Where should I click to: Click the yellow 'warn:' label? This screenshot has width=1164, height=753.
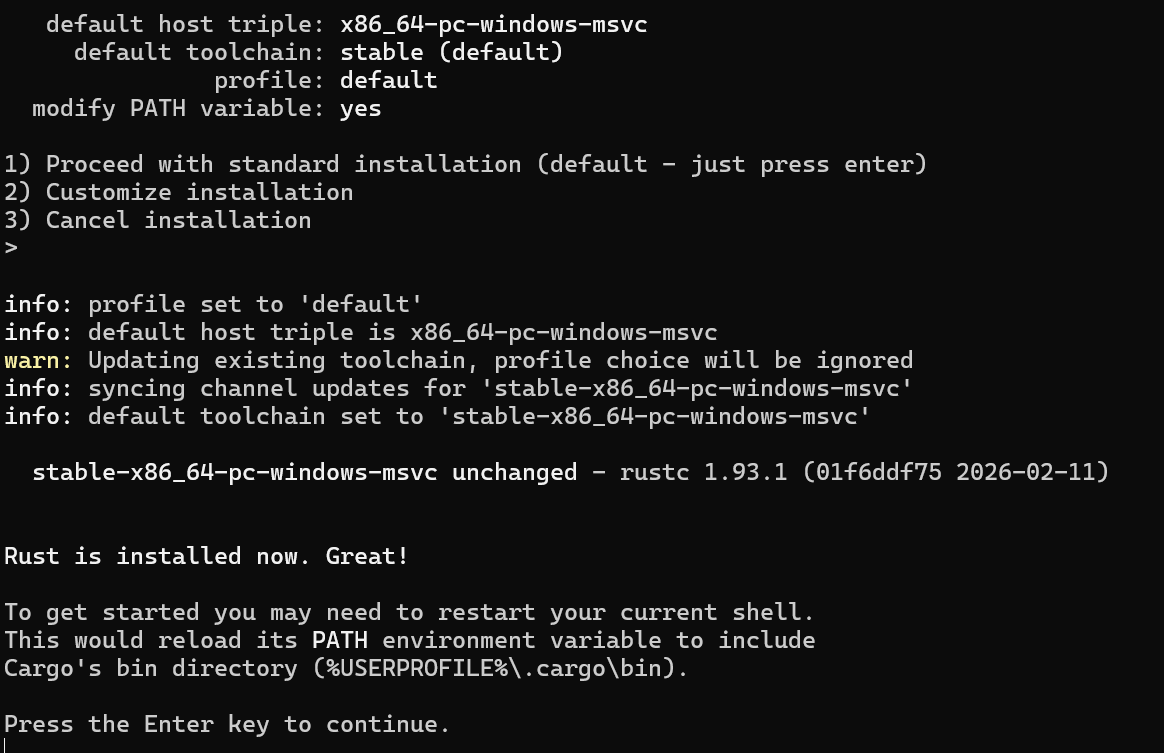[38, 360]
